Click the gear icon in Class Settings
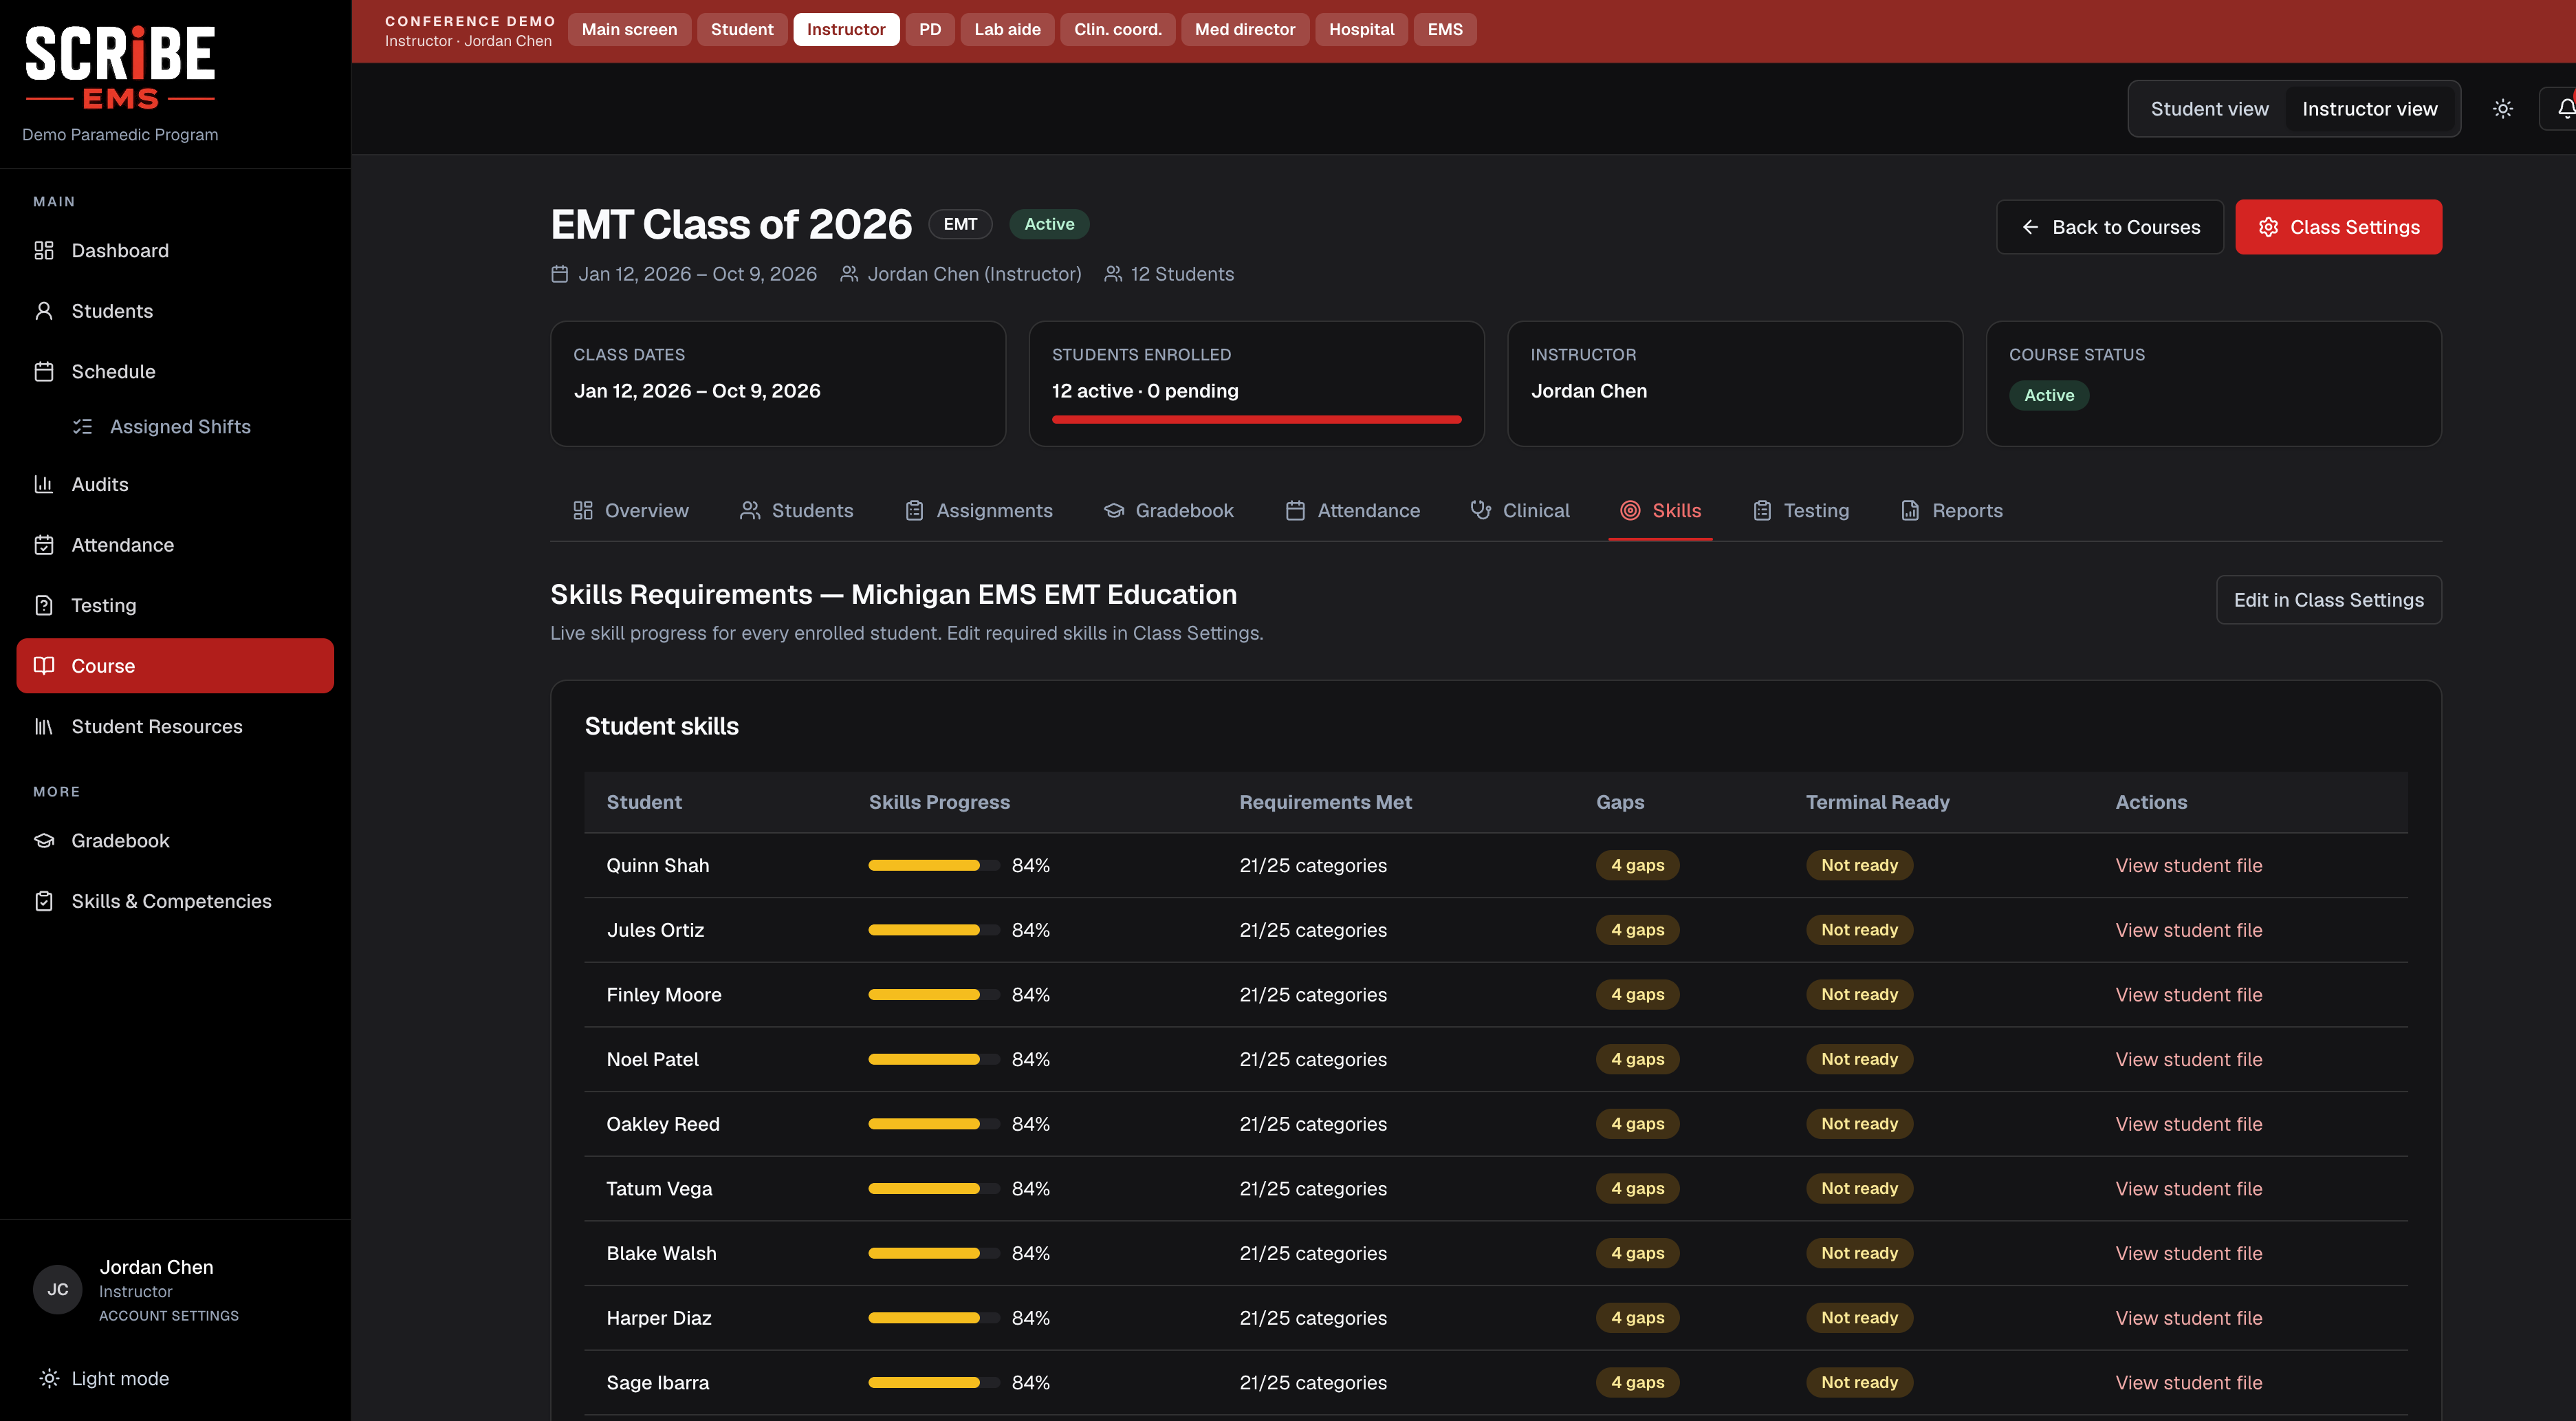 coord(2269,227)
